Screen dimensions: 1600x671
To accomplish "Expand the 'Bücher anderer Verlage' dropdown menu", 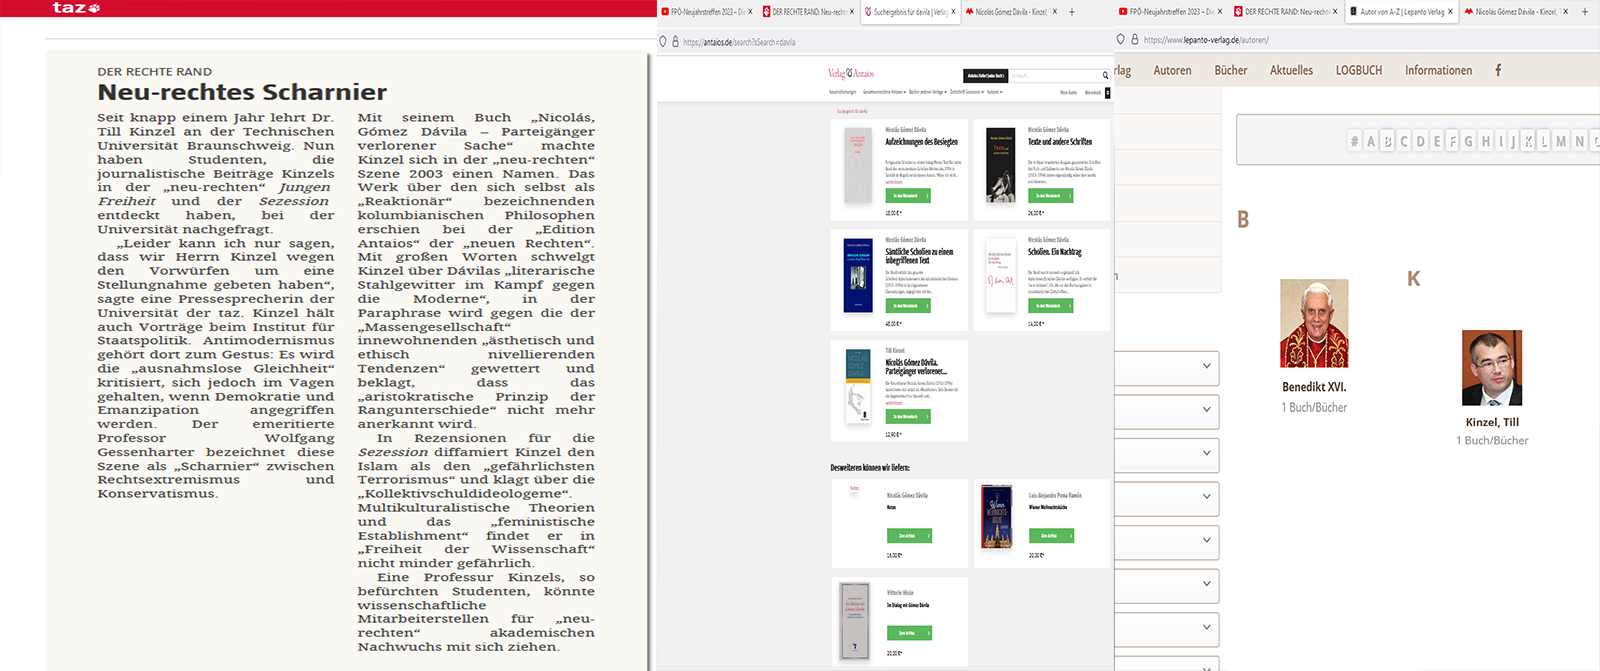I will [927, 92].
